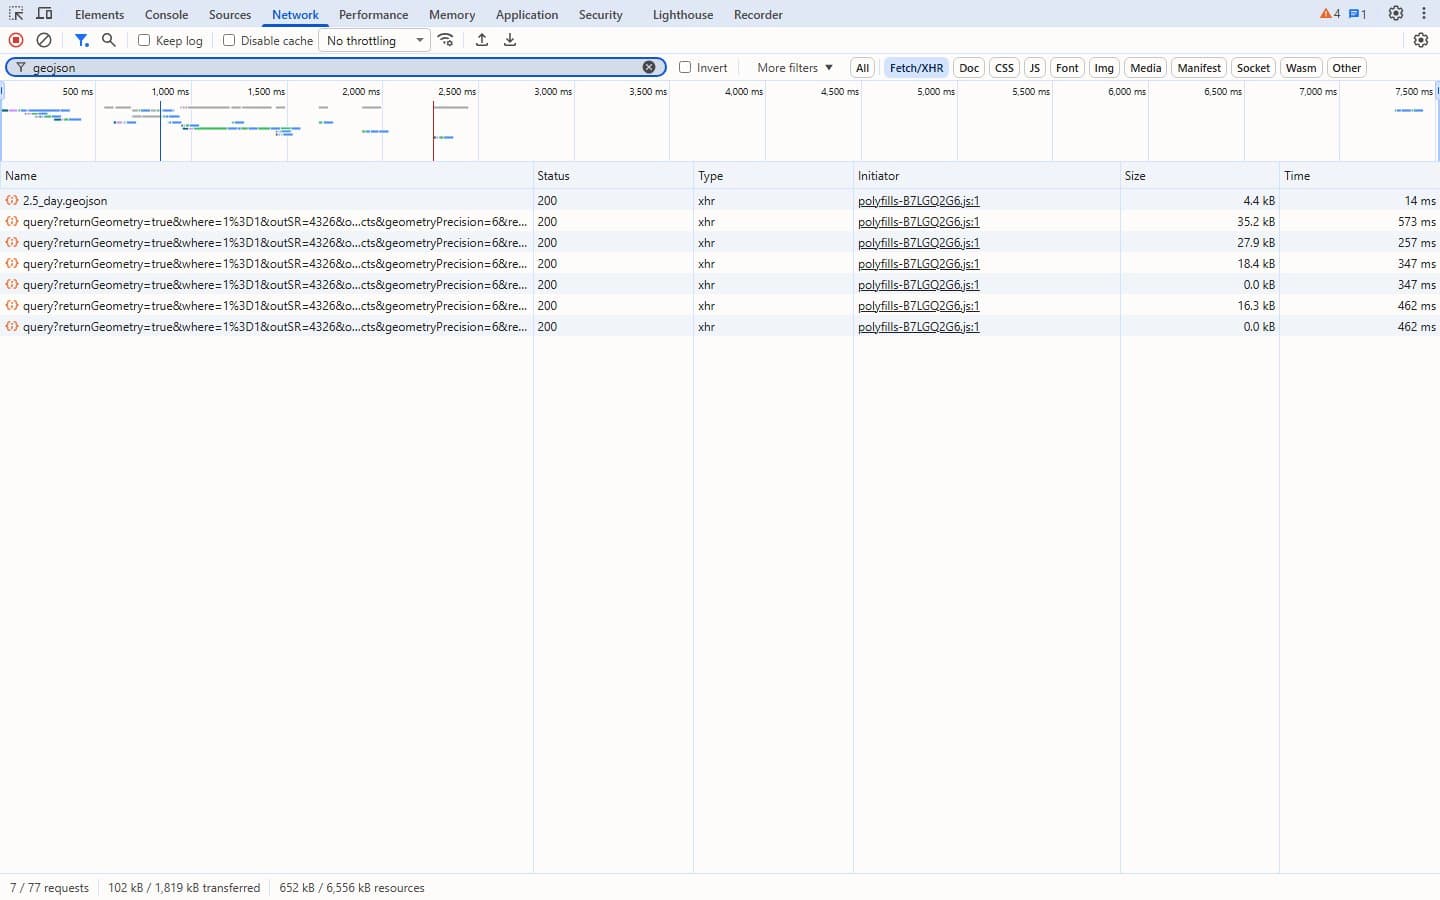The image size is (1440, 900).
Task: Toggle the CSS type filter
Action: [x=1004, y=68]
